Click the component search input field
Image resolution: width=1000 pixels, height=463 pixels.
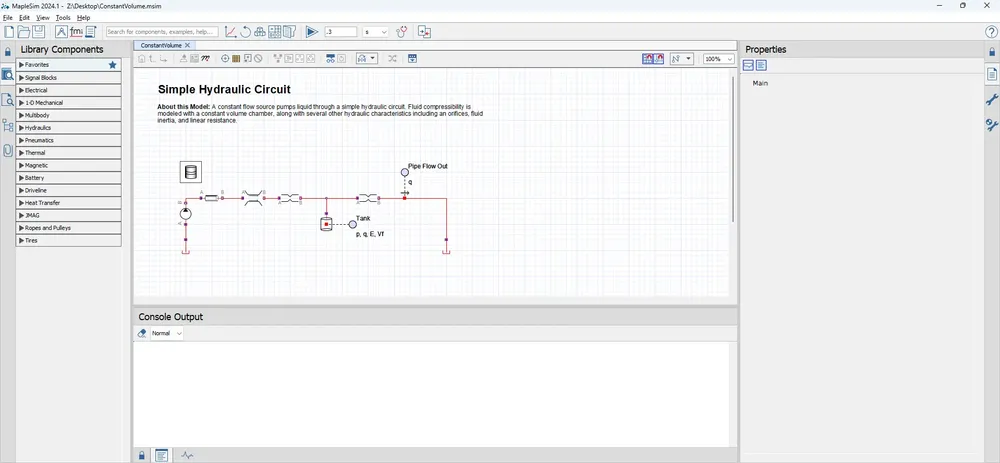pyautogui.click(x=162, y=31)
